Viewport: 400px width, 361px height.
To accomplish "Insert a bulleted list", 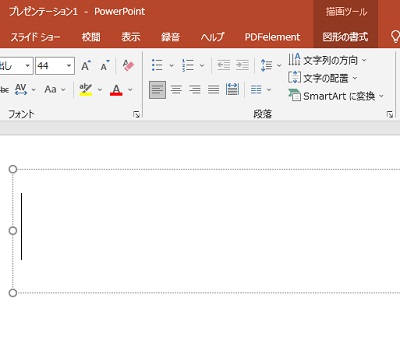I will (x=157, y=65).
